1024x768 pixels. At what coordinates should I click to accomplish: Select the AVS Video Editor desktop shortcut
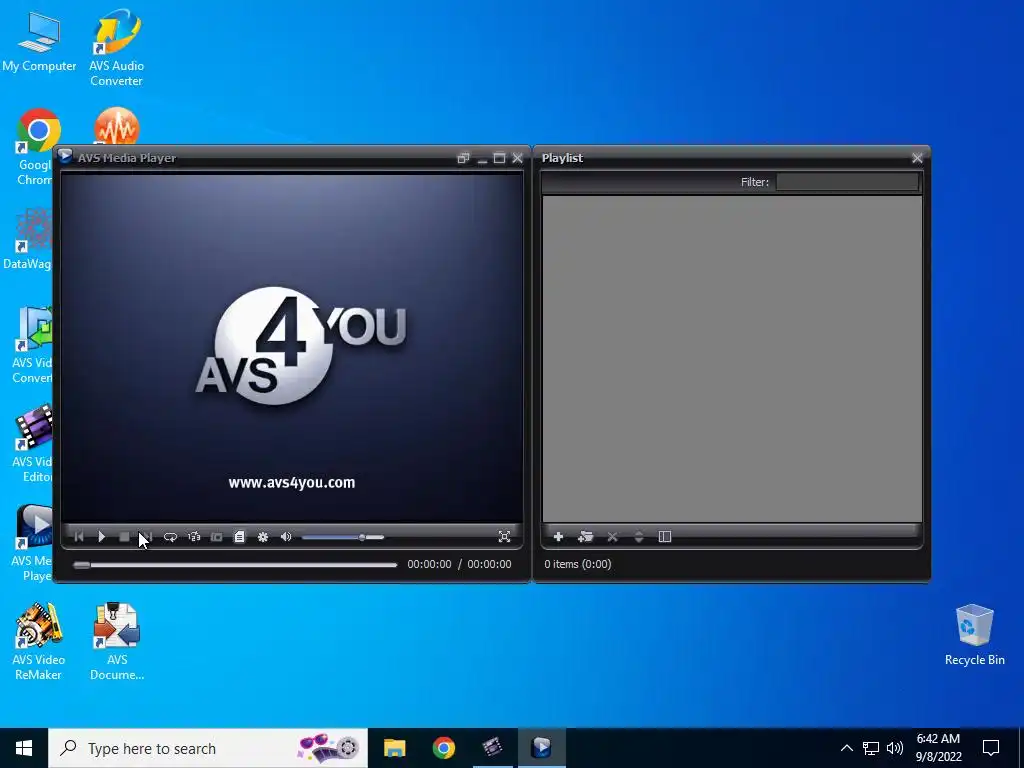[x=33, y=444]
